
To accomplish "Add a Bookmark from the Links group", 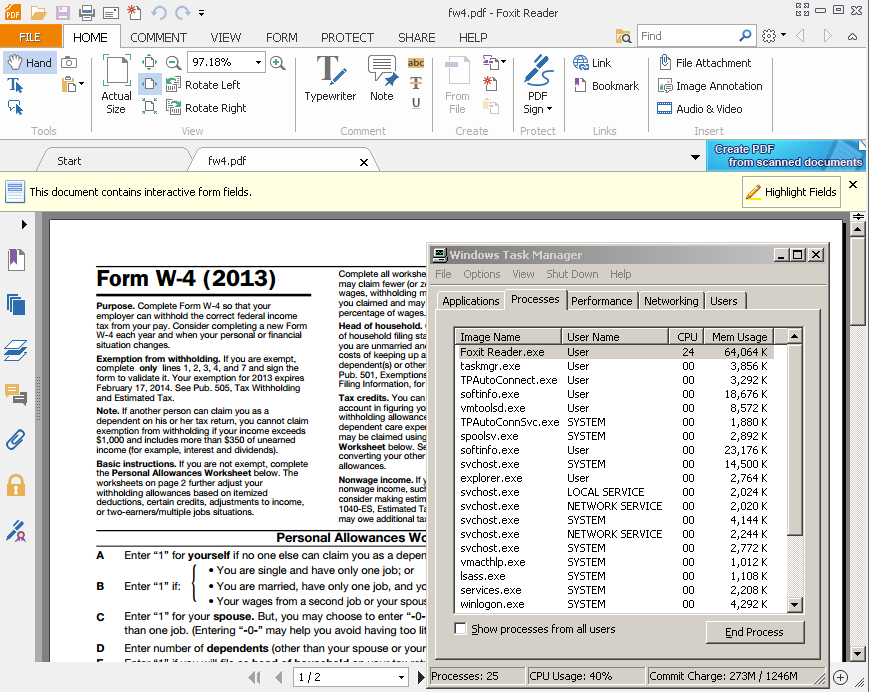I will point(606,86).
